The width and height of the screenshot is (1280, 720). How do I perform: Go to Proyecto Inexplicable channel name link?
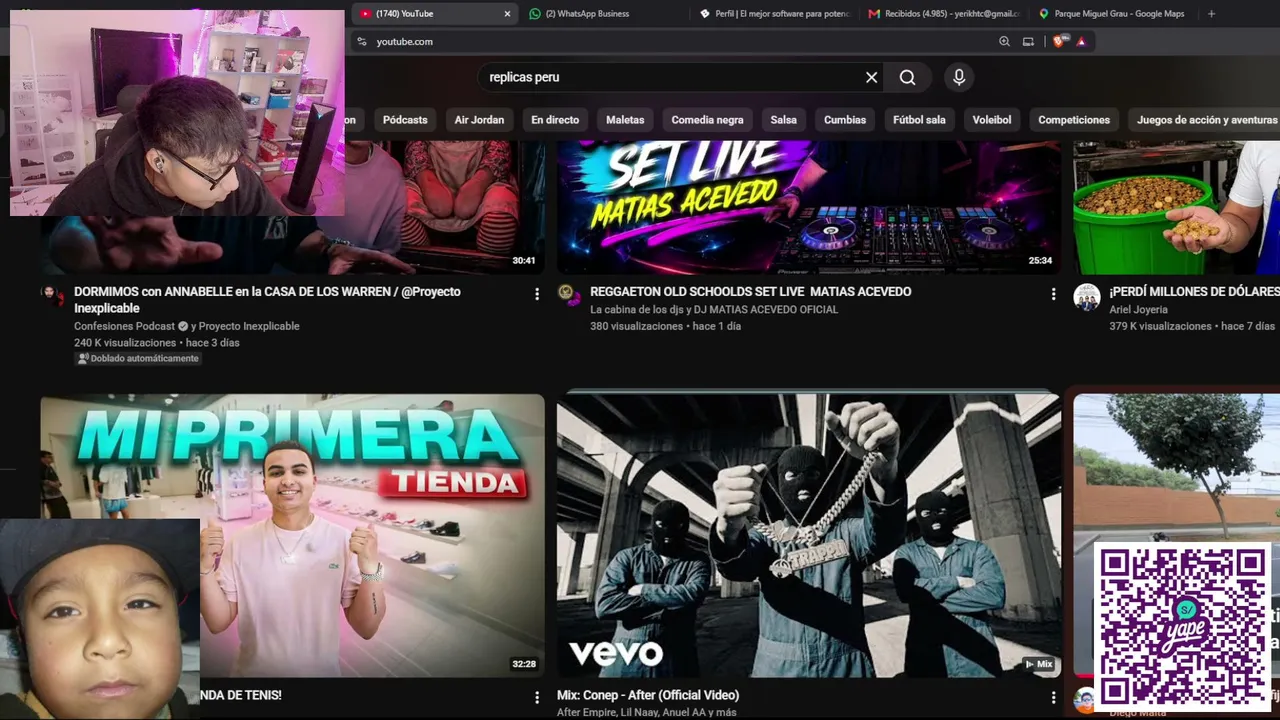(249, 326)
